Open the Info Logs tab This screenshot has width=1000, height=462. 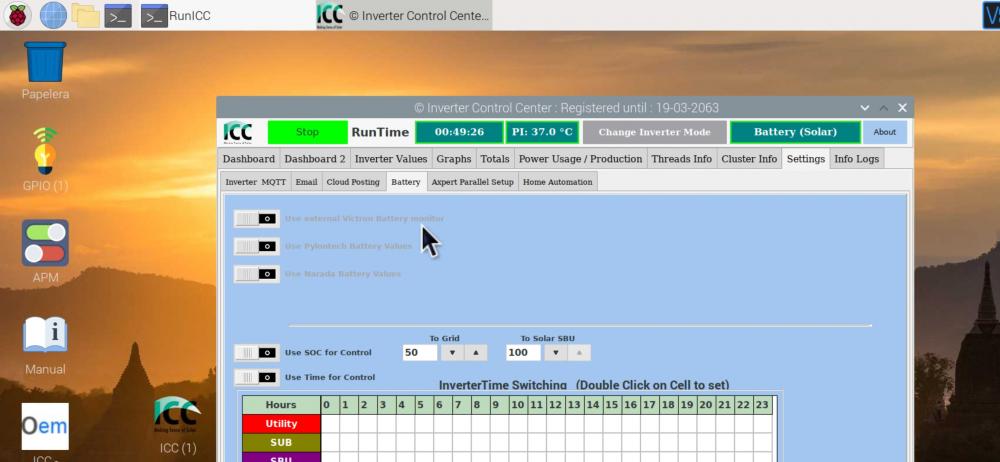tap(857, 159)
